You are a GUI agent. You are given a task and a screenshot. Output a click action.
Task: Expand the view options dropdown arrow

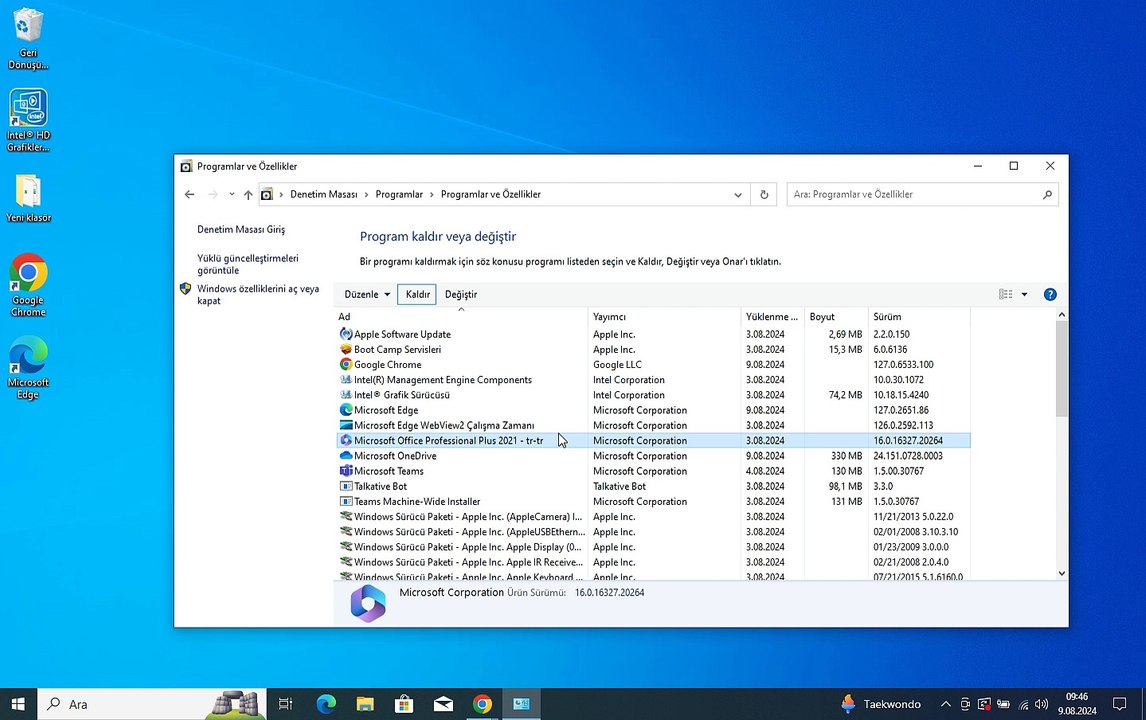pyautogui.click(x=1024, y=295)
